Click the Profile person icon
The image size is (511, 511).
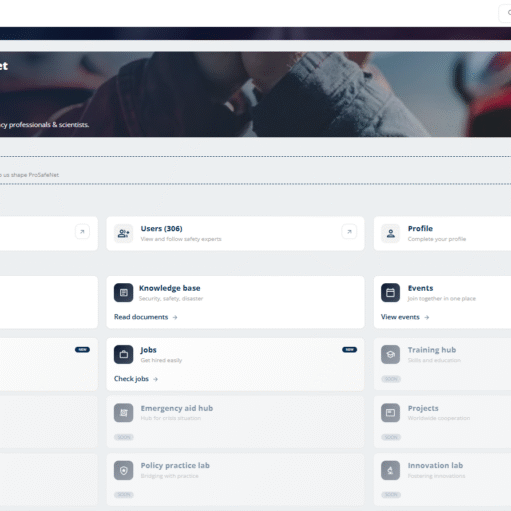(x=391, y=233)
